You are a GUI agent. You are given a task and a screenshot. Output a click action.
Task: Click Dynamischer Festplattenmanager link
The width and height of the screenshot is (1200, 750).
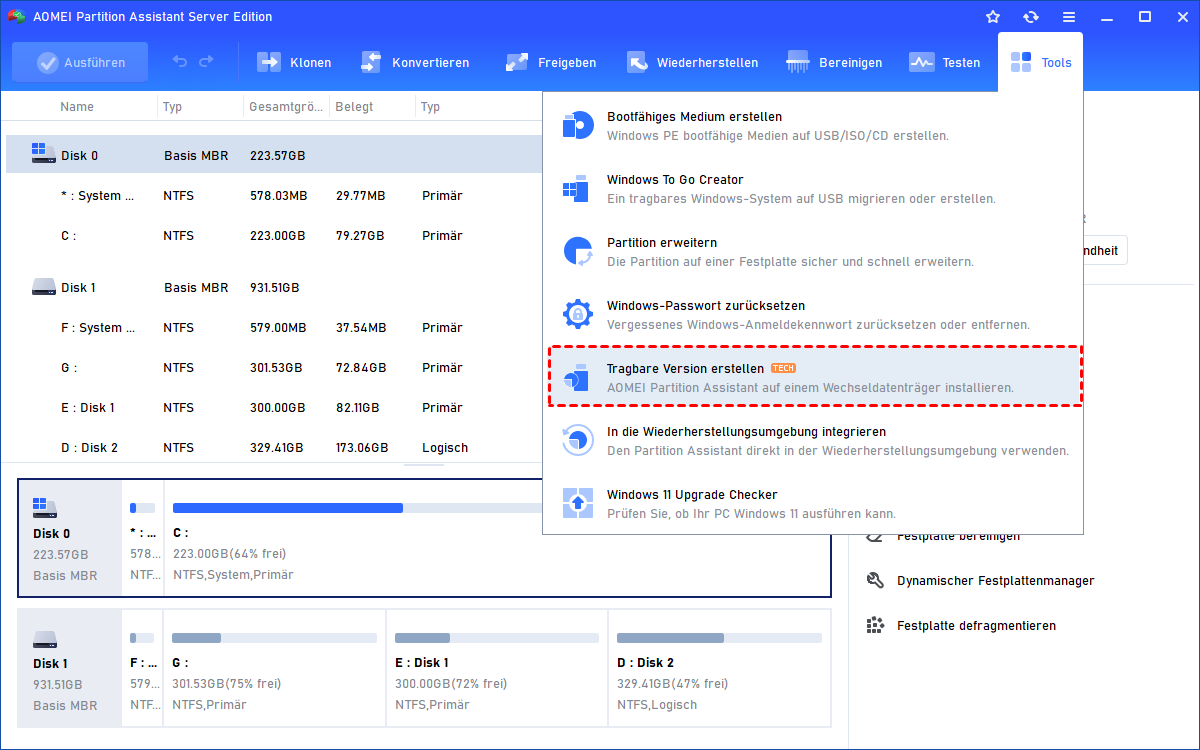(995, 581)
